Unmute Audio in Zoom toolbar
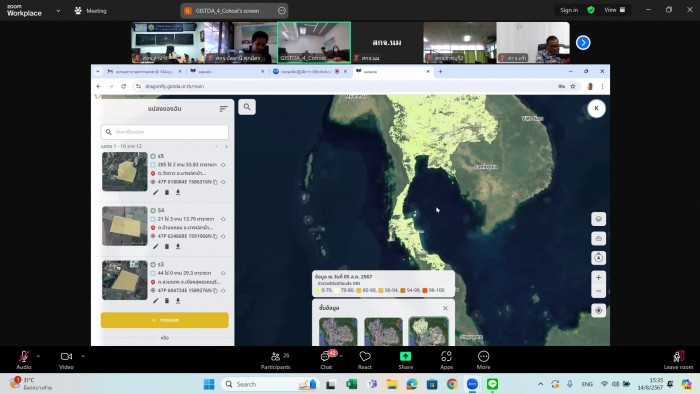The image size is (700, 394). click(x=24, y=360)
